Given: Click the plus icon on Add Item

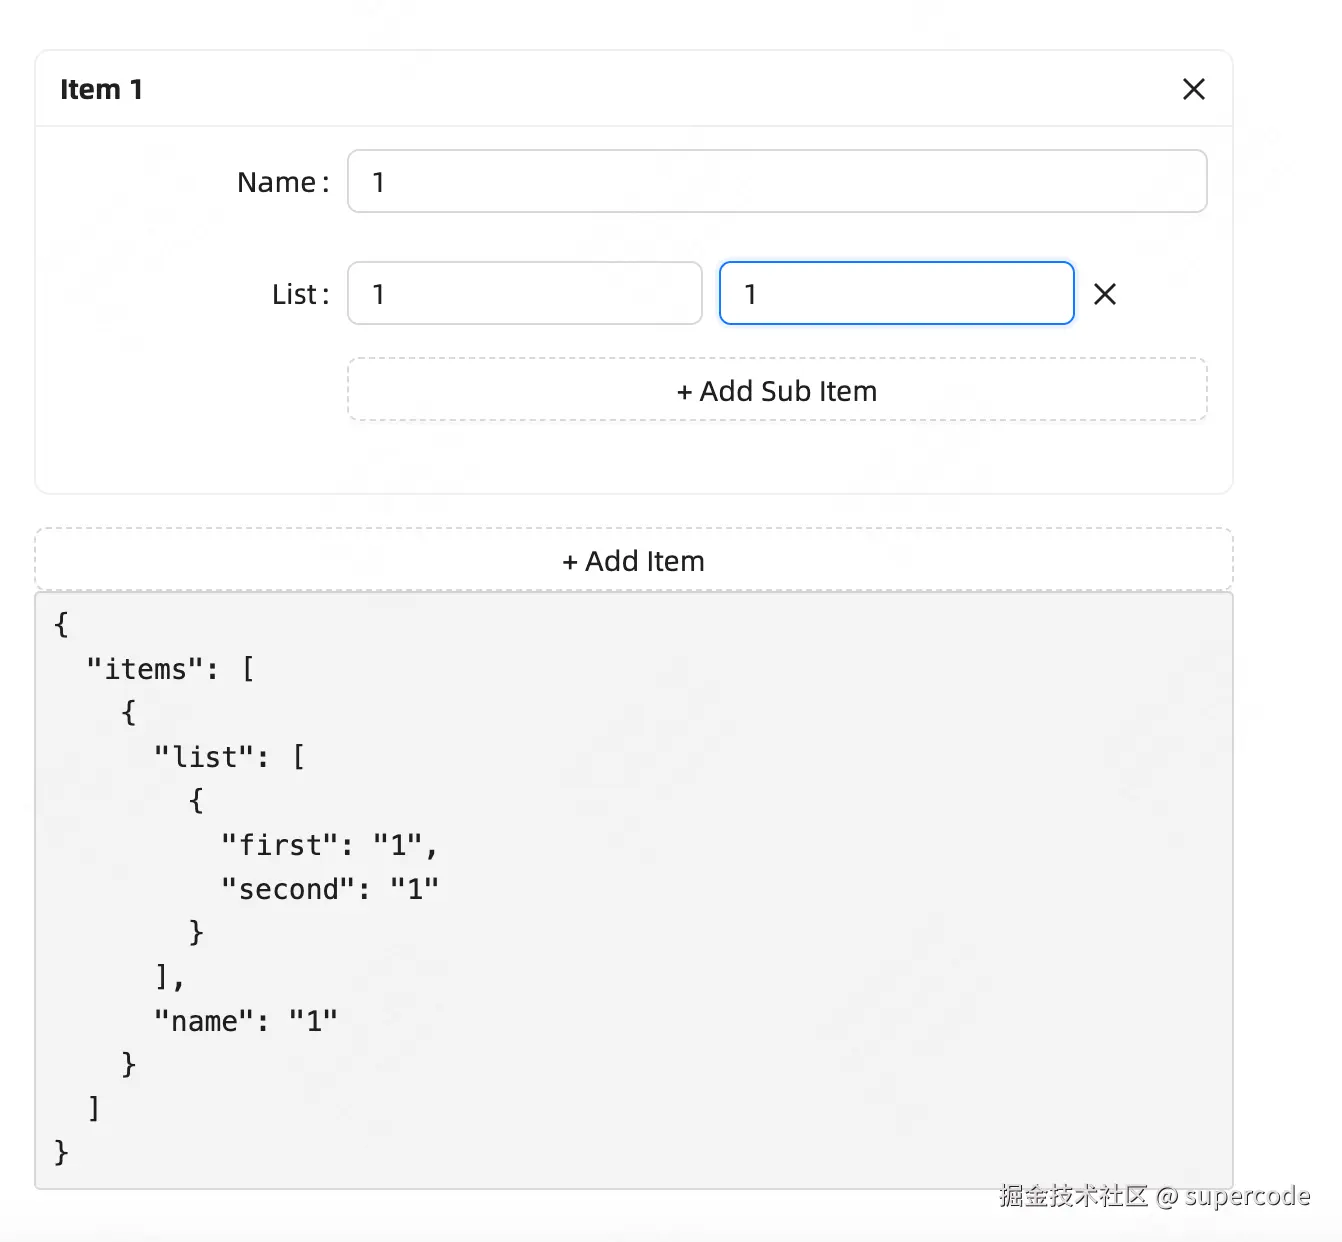Looking at the screenshot, I should click(x=570, y=562).
